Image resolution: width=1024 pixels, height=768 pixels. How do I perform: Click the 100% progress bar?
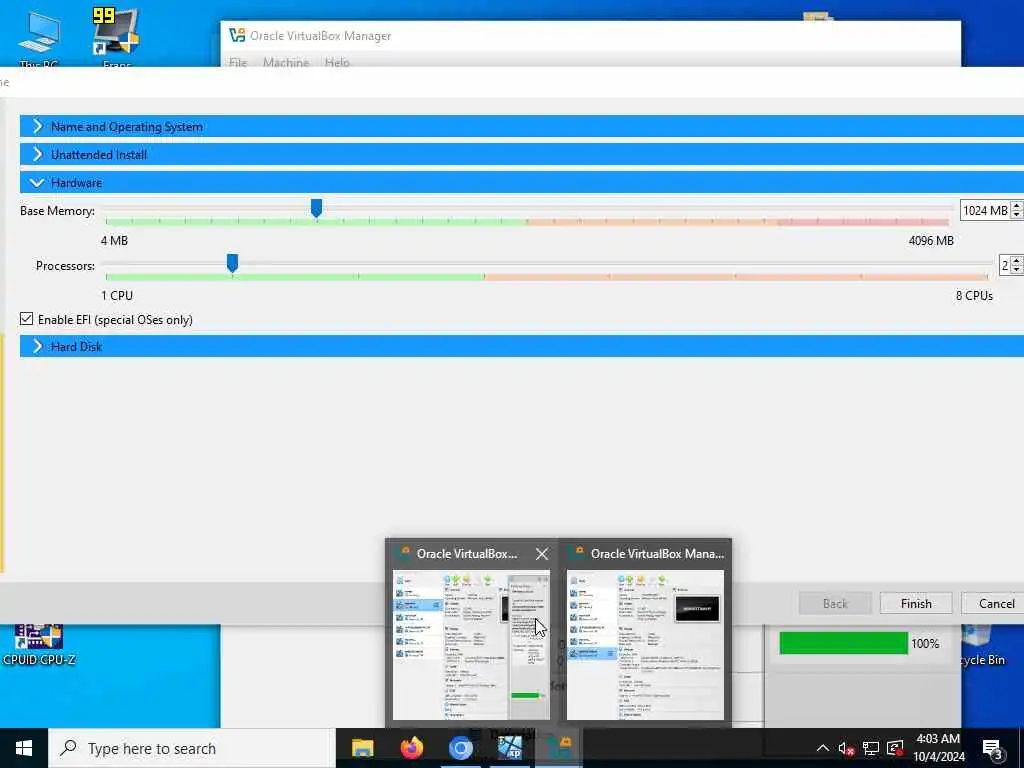point(843,643)
